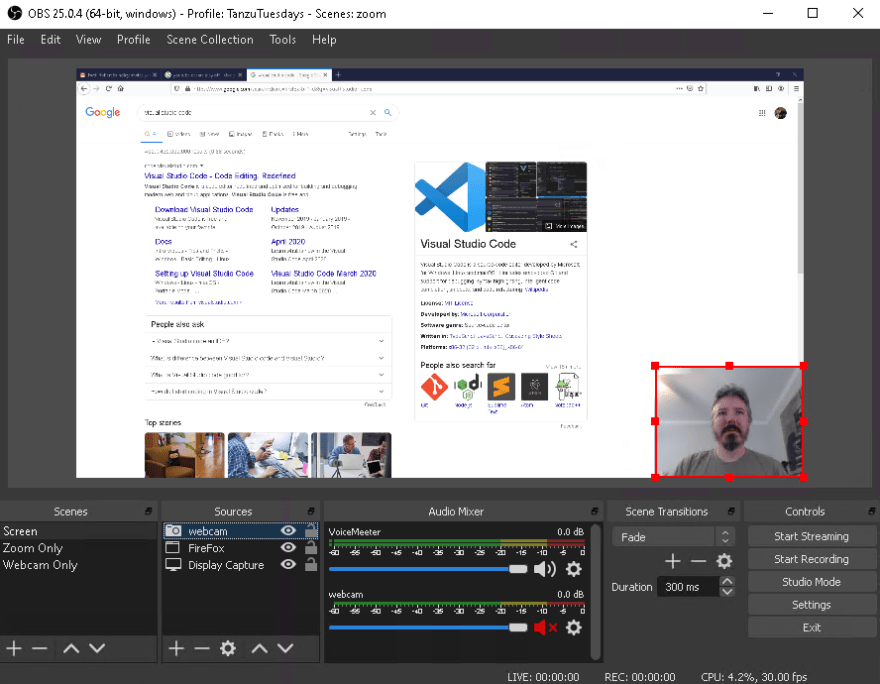Click the Display Capture monitor icon
The image size is (880, 684).
[173, 565]
